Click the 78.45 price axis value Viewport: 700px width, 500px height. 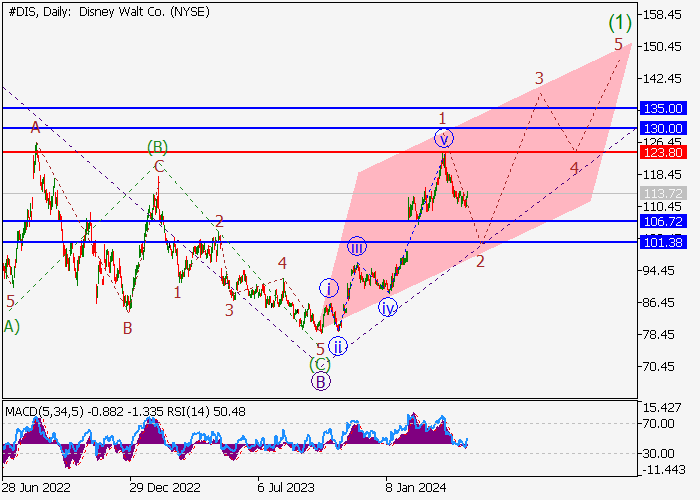662,335
